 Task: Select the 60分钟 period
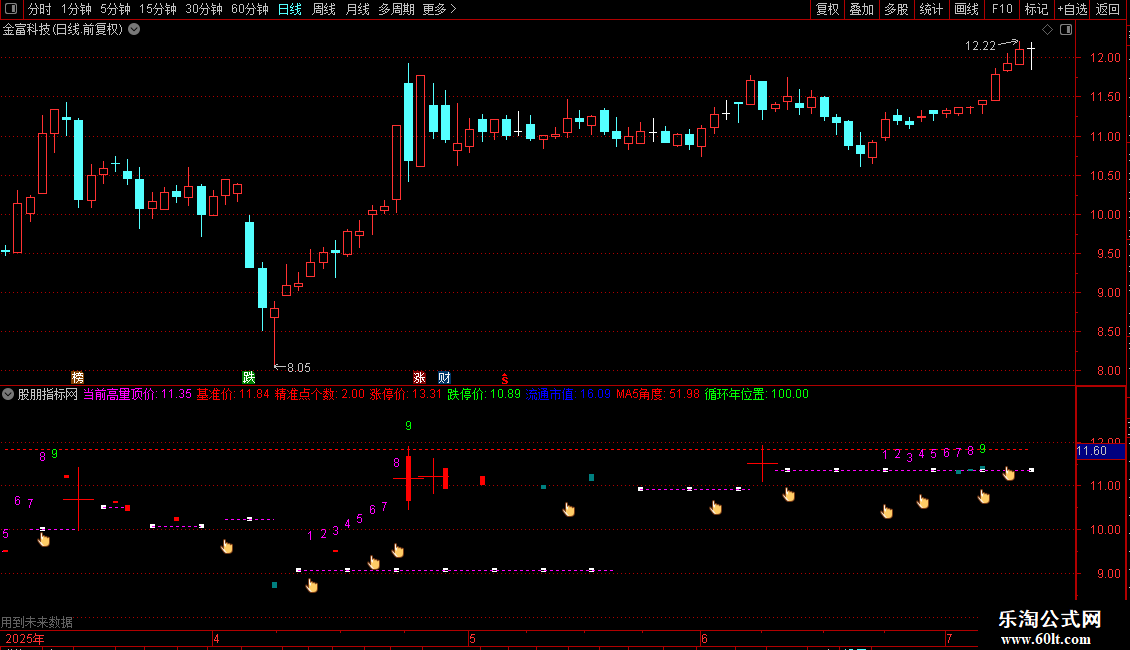tap(249, 9)
